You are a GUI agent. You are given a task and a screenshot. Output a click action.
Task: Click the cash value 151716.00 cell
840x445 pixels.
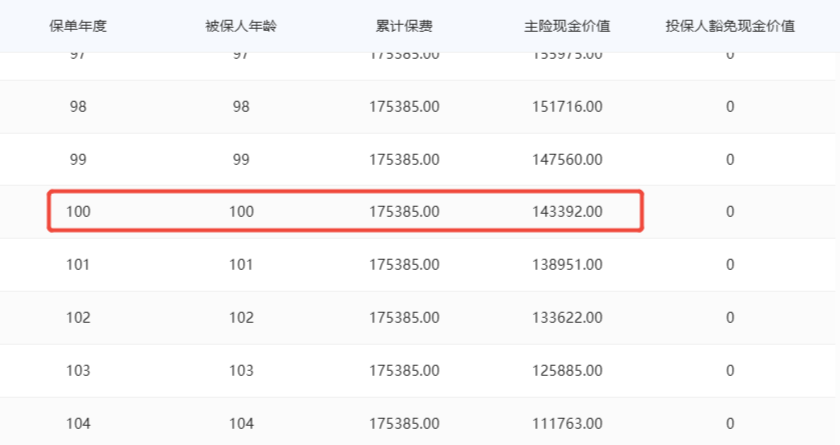click(x=567, y=107)
